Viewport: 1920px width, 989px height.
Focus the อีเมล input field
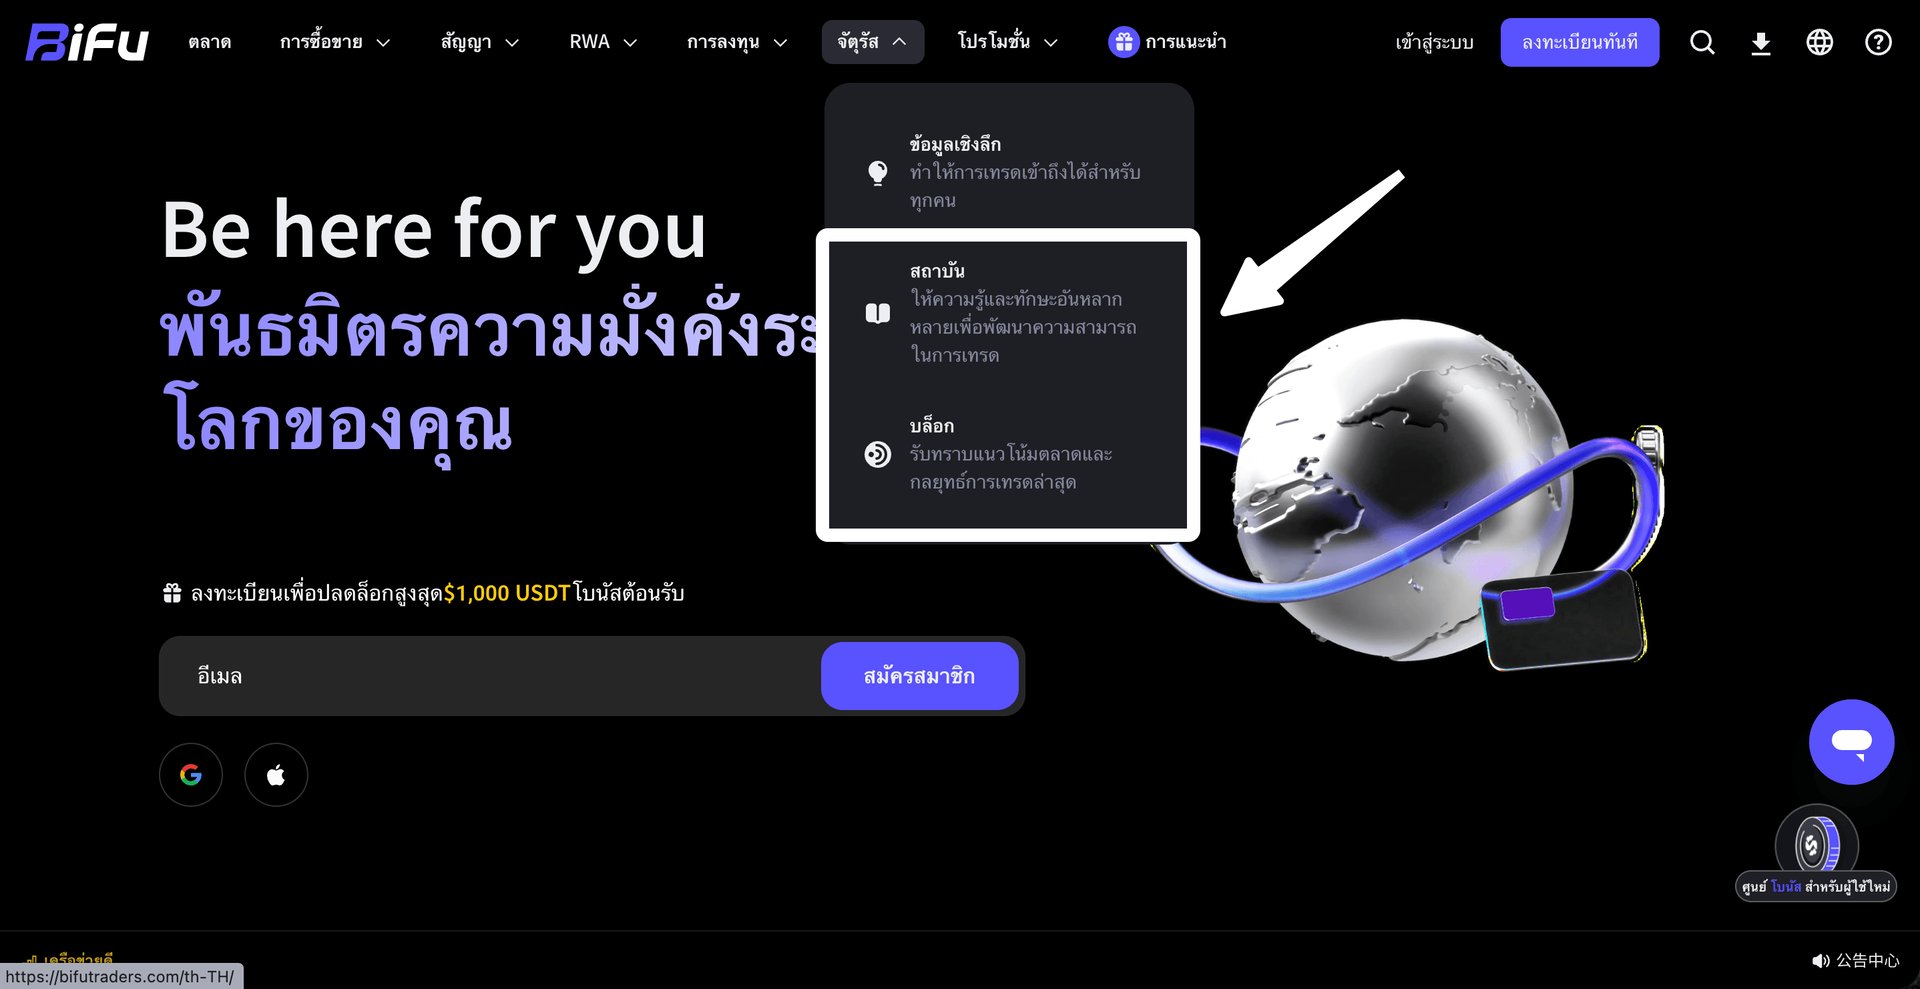coord(490,676)
